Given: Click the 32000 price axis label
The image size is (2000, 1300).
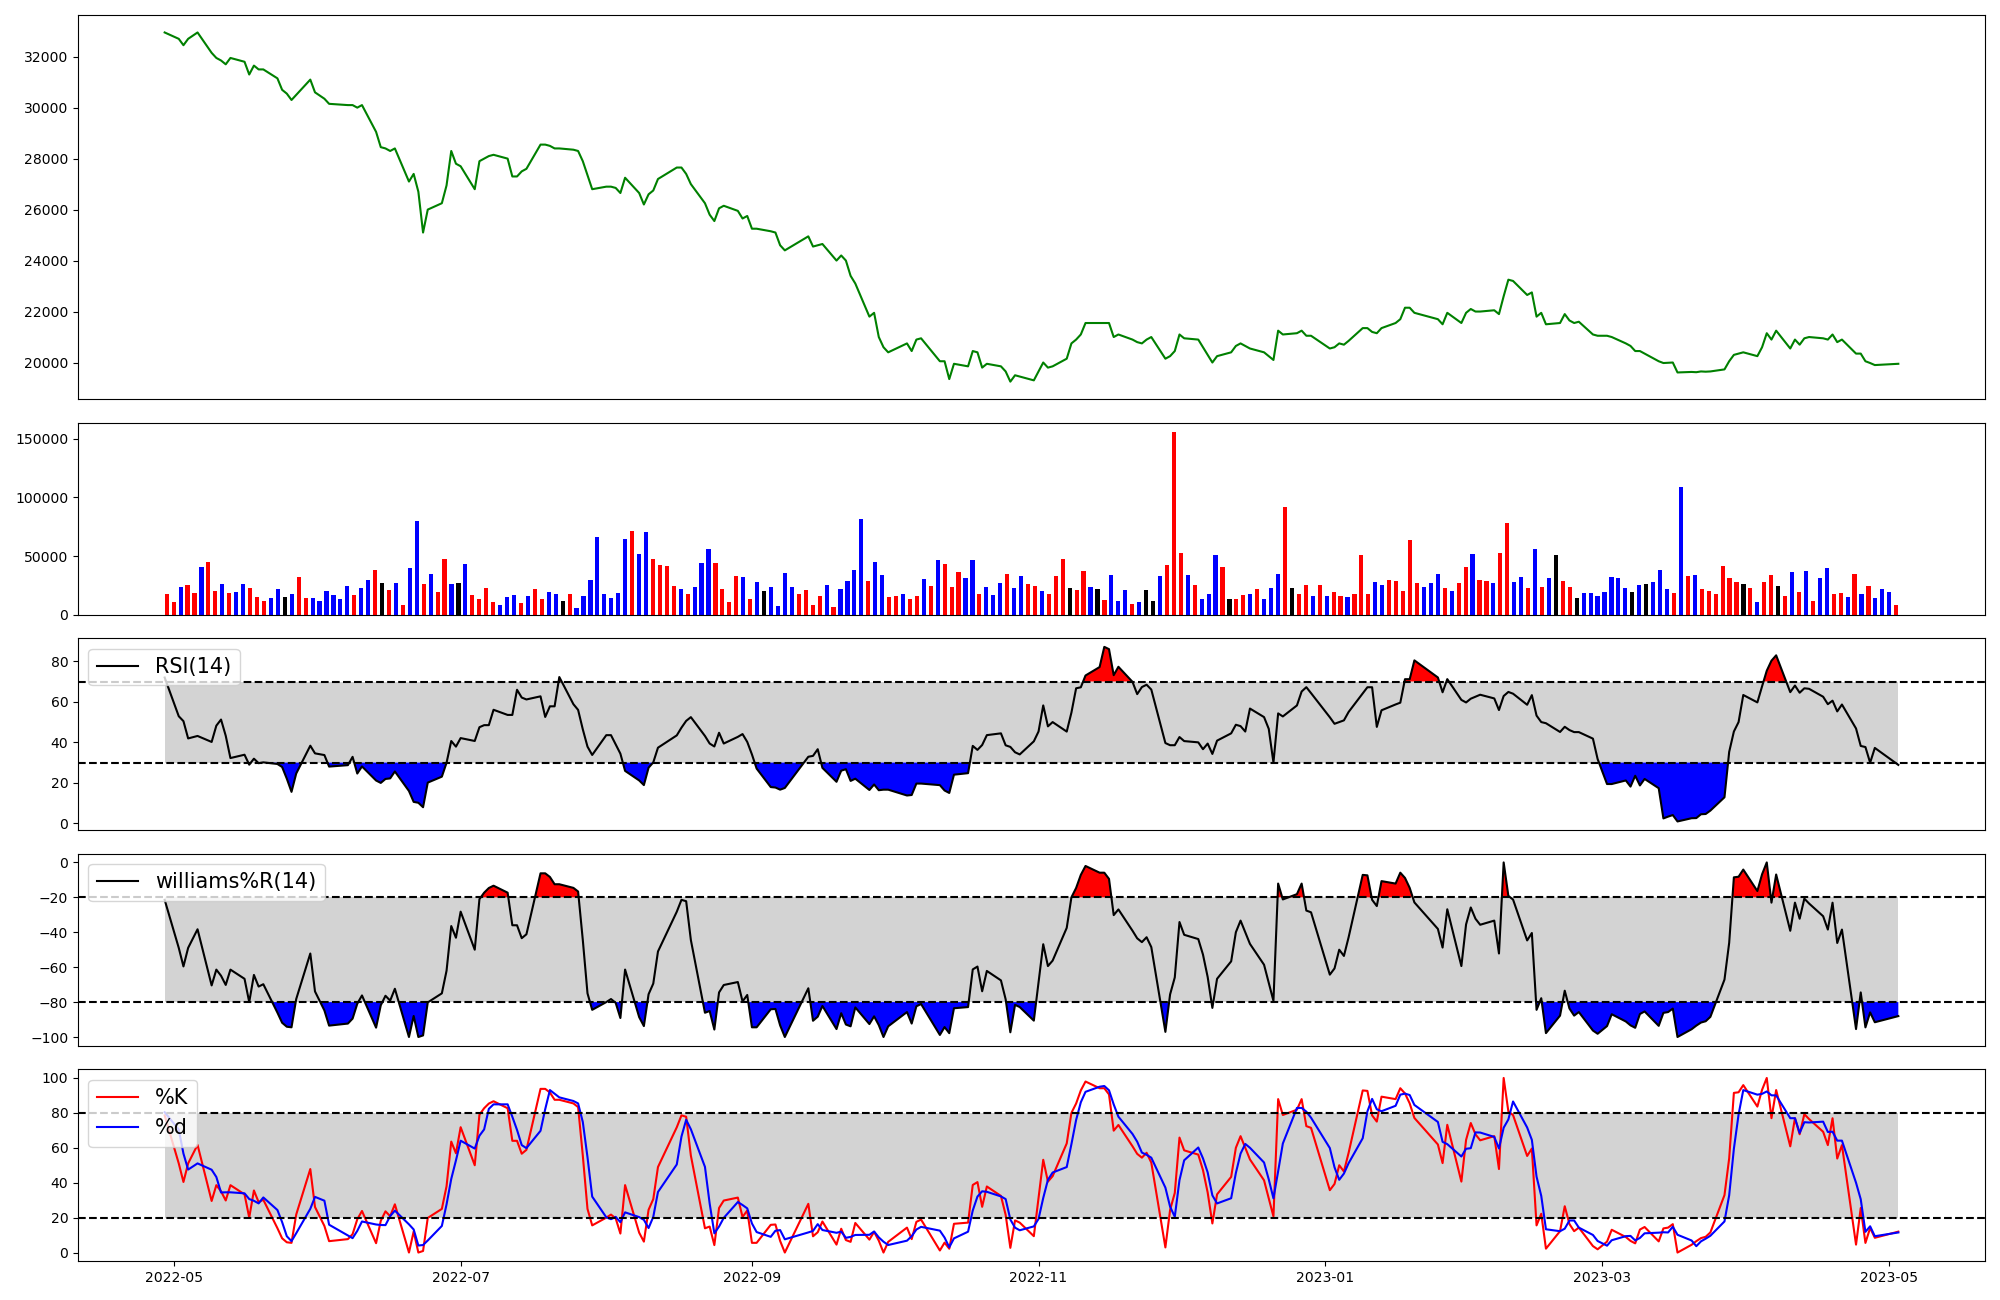Looking at the screenshot, I should point(45,57).
